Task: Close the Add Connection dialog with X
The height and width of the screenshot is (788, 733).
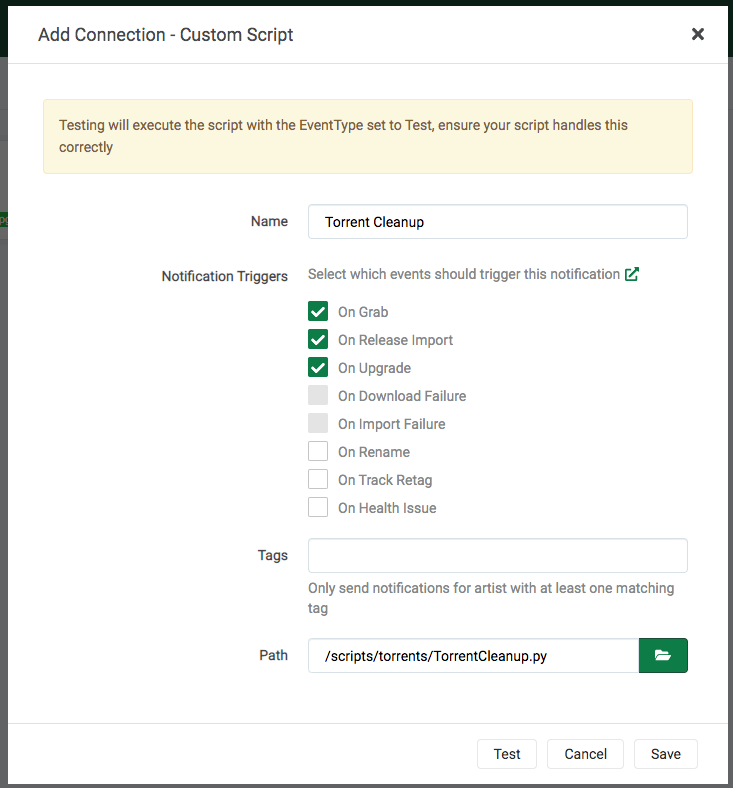Action: pos(697,34)
